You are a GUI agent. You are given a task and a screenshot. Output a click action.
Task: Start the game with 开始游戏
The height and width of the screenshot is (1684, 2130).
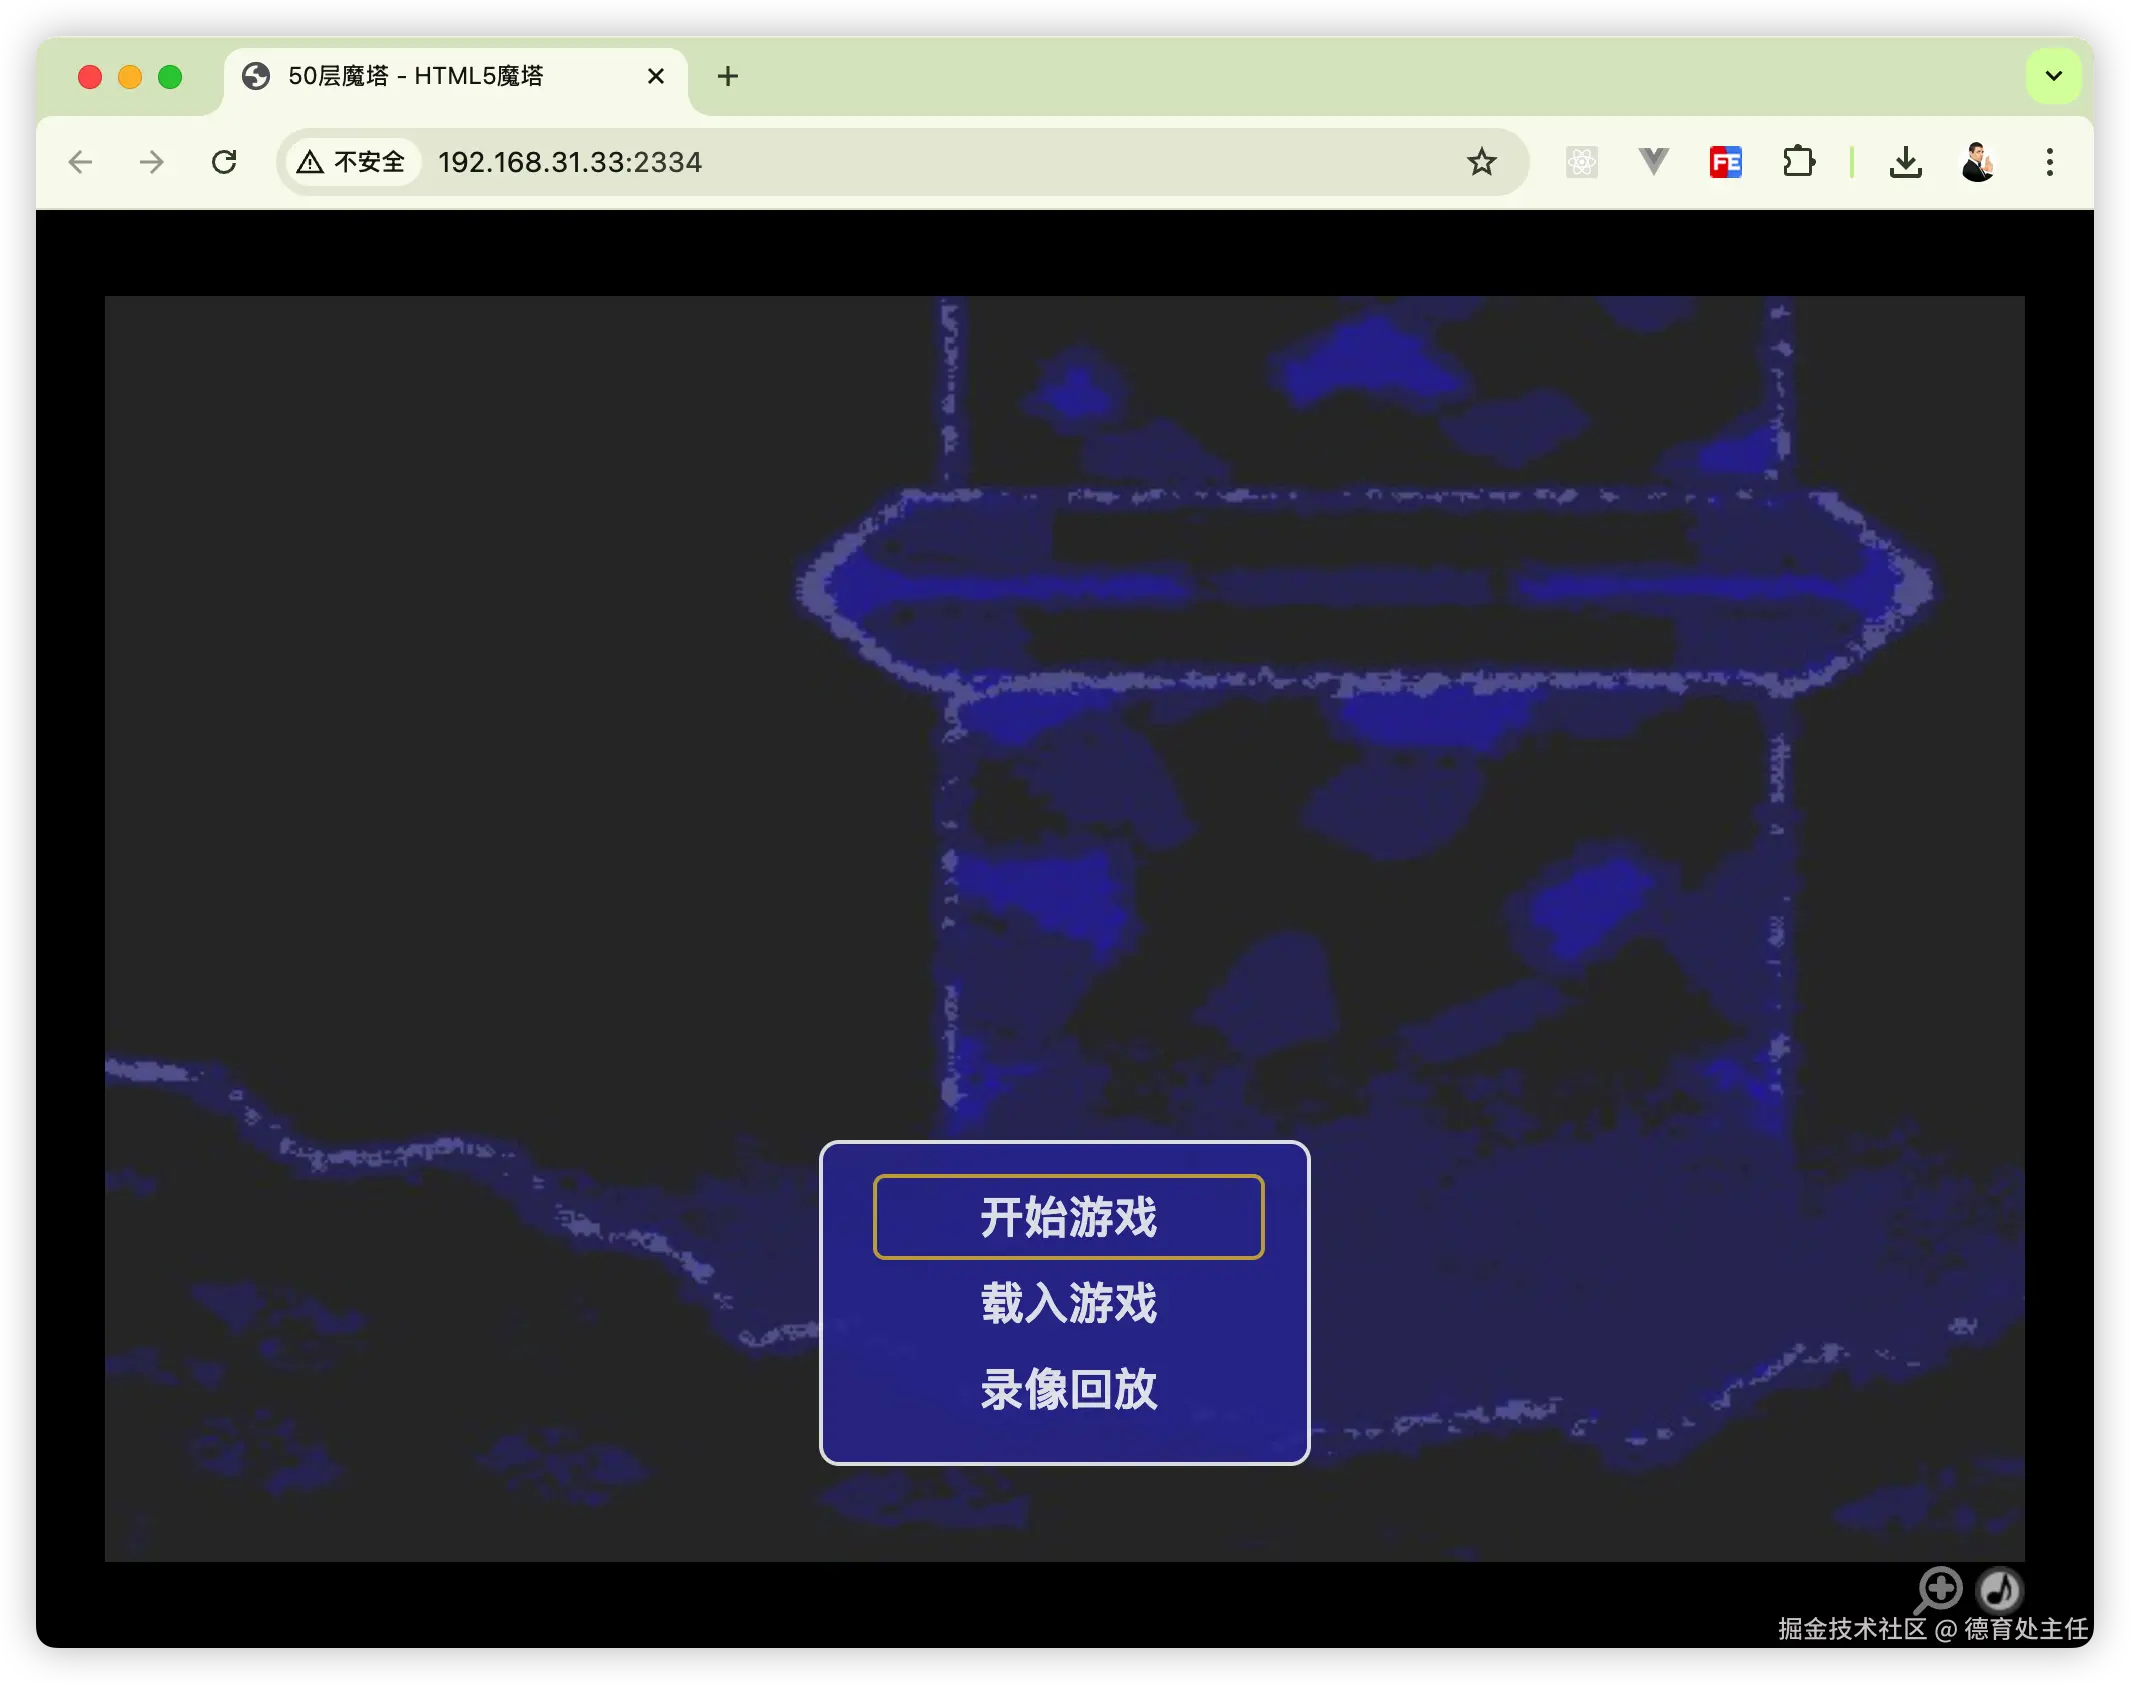pyautogui.click(x=1068, y=1217)
